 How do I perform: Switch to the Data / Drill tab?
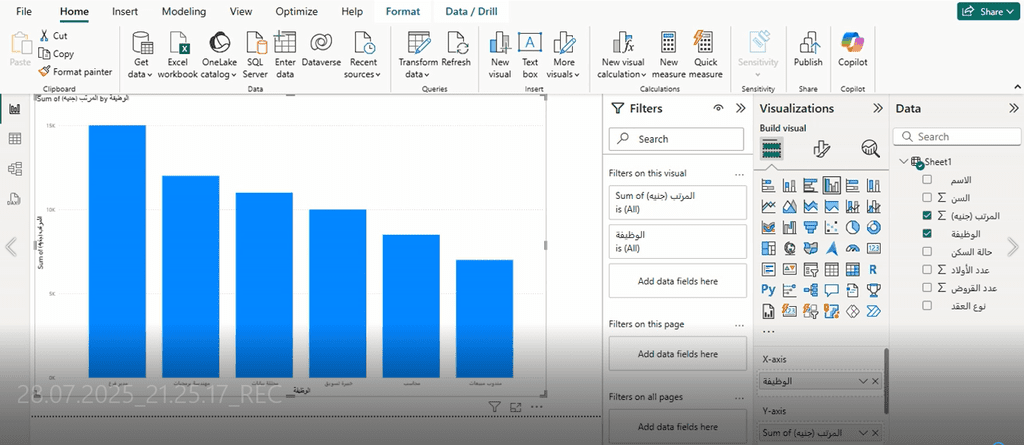pos(471,12)
